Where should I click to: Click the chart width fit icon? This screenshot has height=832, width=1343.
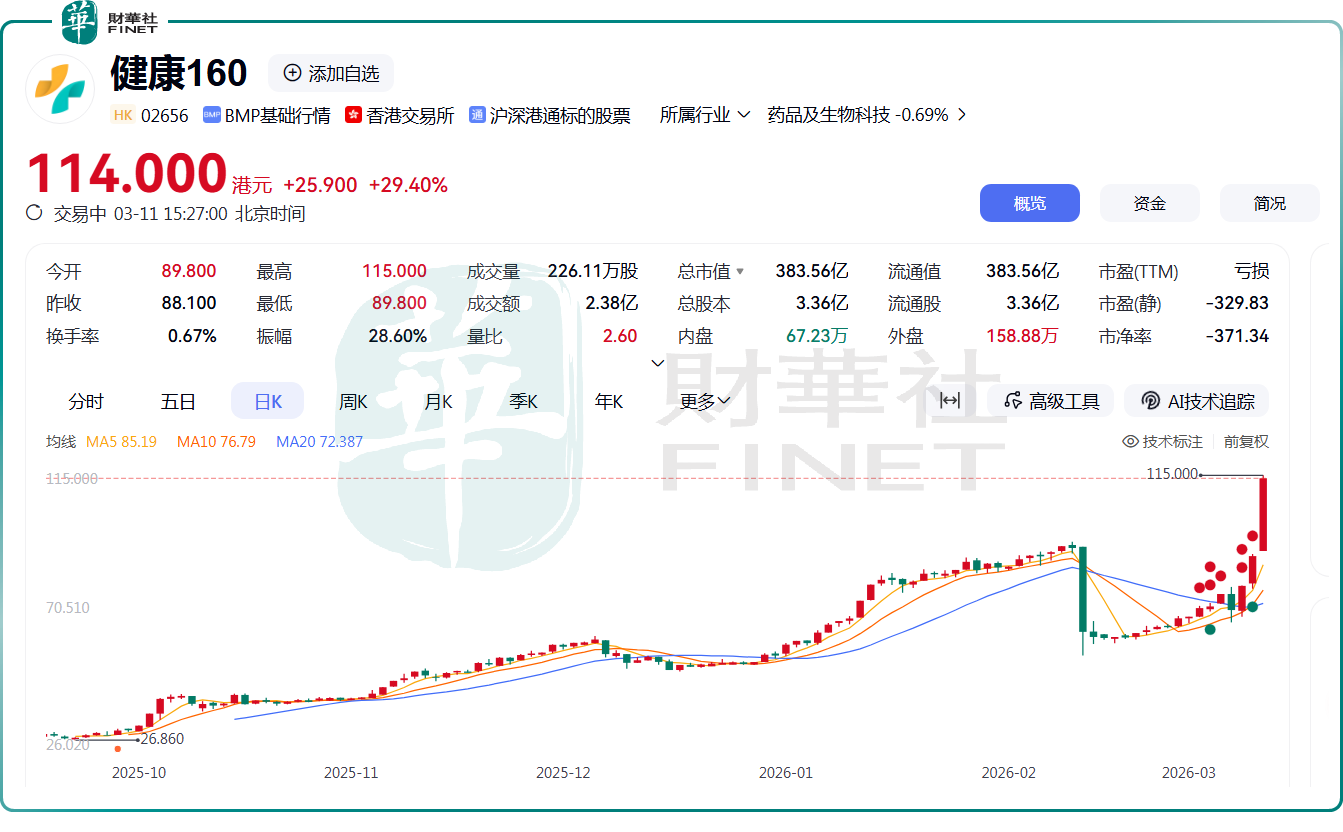point(950,401)
